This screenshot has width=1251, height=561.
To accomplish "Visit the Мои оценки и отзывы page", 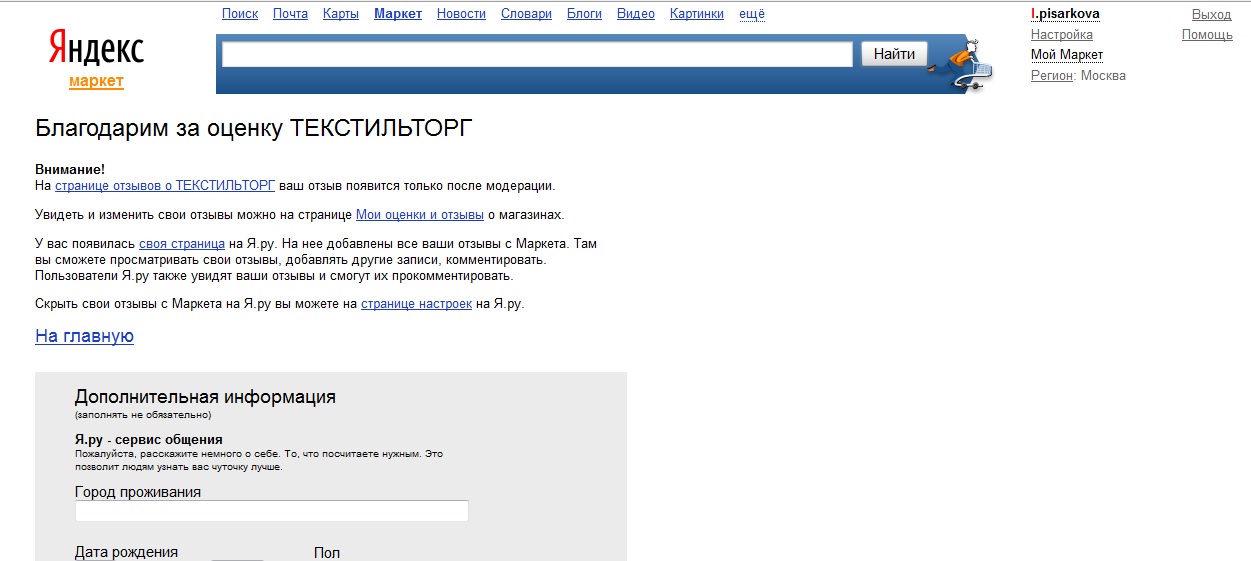I will [x=420, y=215].
